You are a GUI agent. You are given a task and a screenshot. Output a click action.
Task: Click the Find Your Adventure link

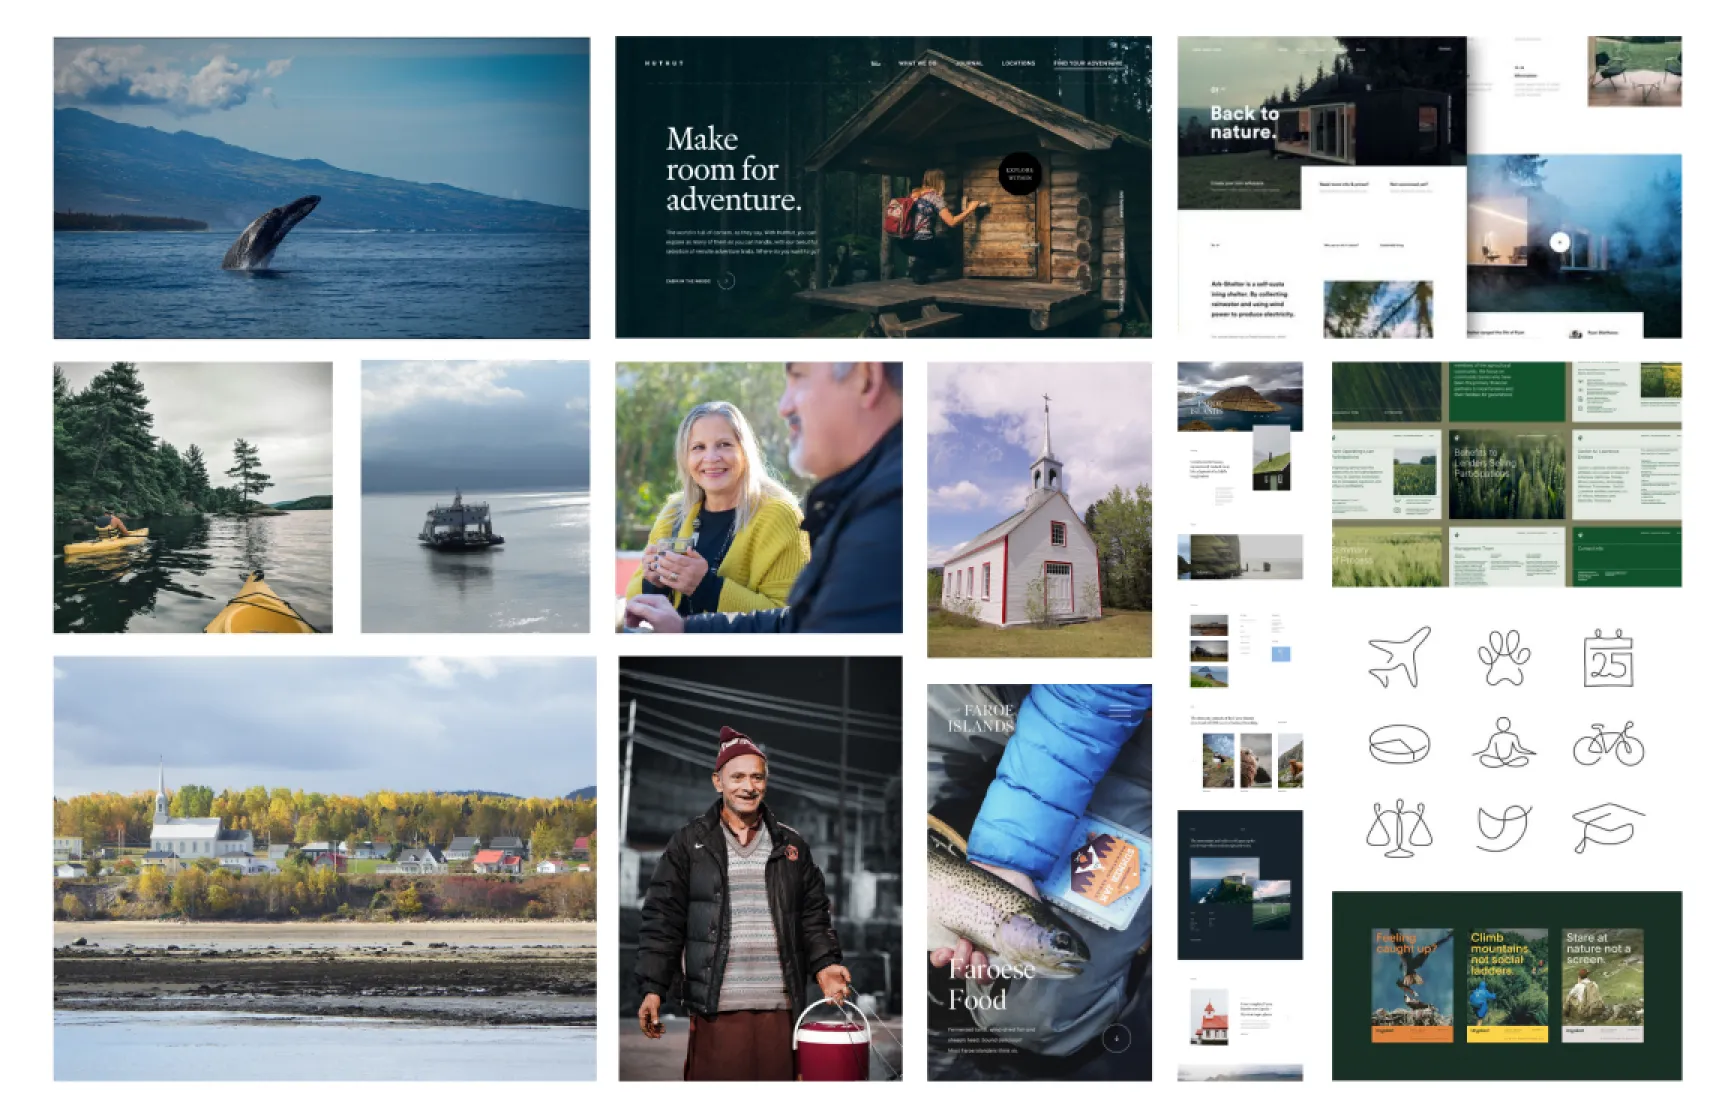pos(1088,63)
